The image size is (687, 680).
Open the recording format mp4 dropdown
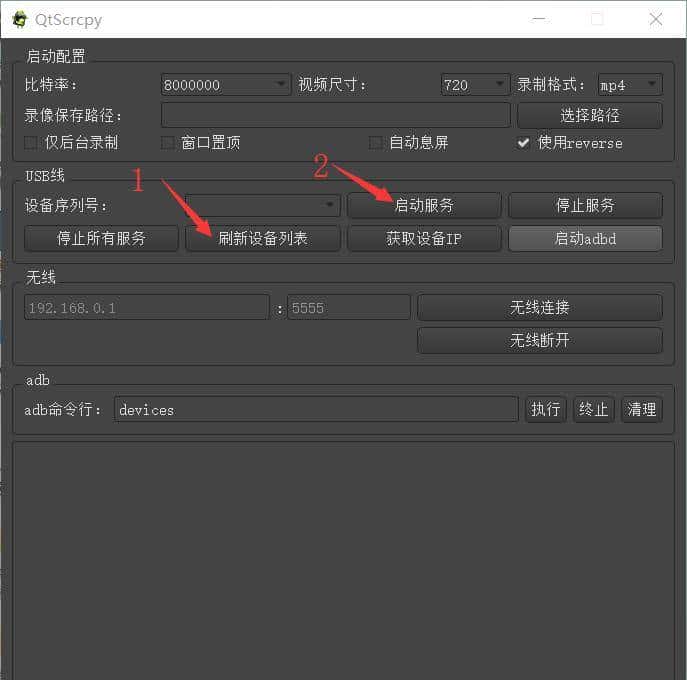pos(630,85)
